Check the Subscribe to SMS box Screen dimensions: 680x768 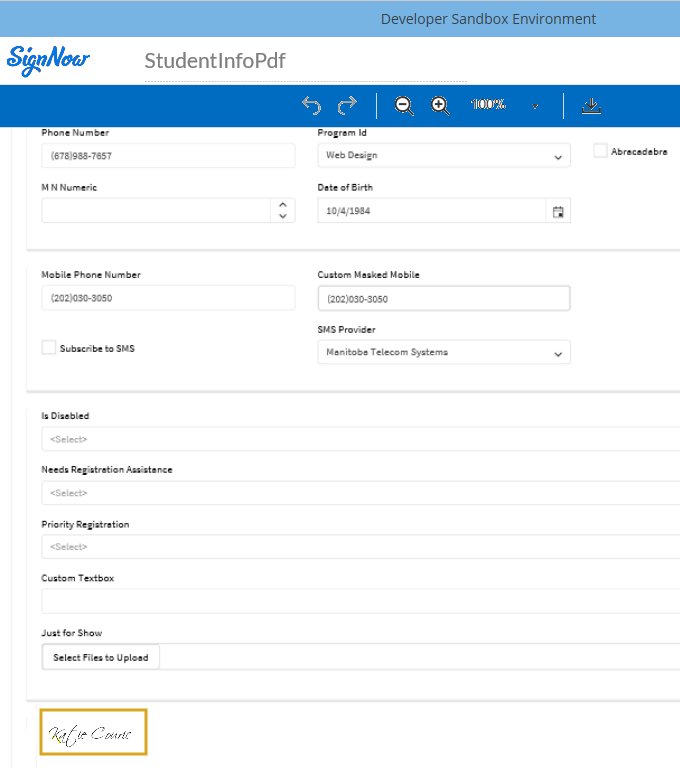49,348
